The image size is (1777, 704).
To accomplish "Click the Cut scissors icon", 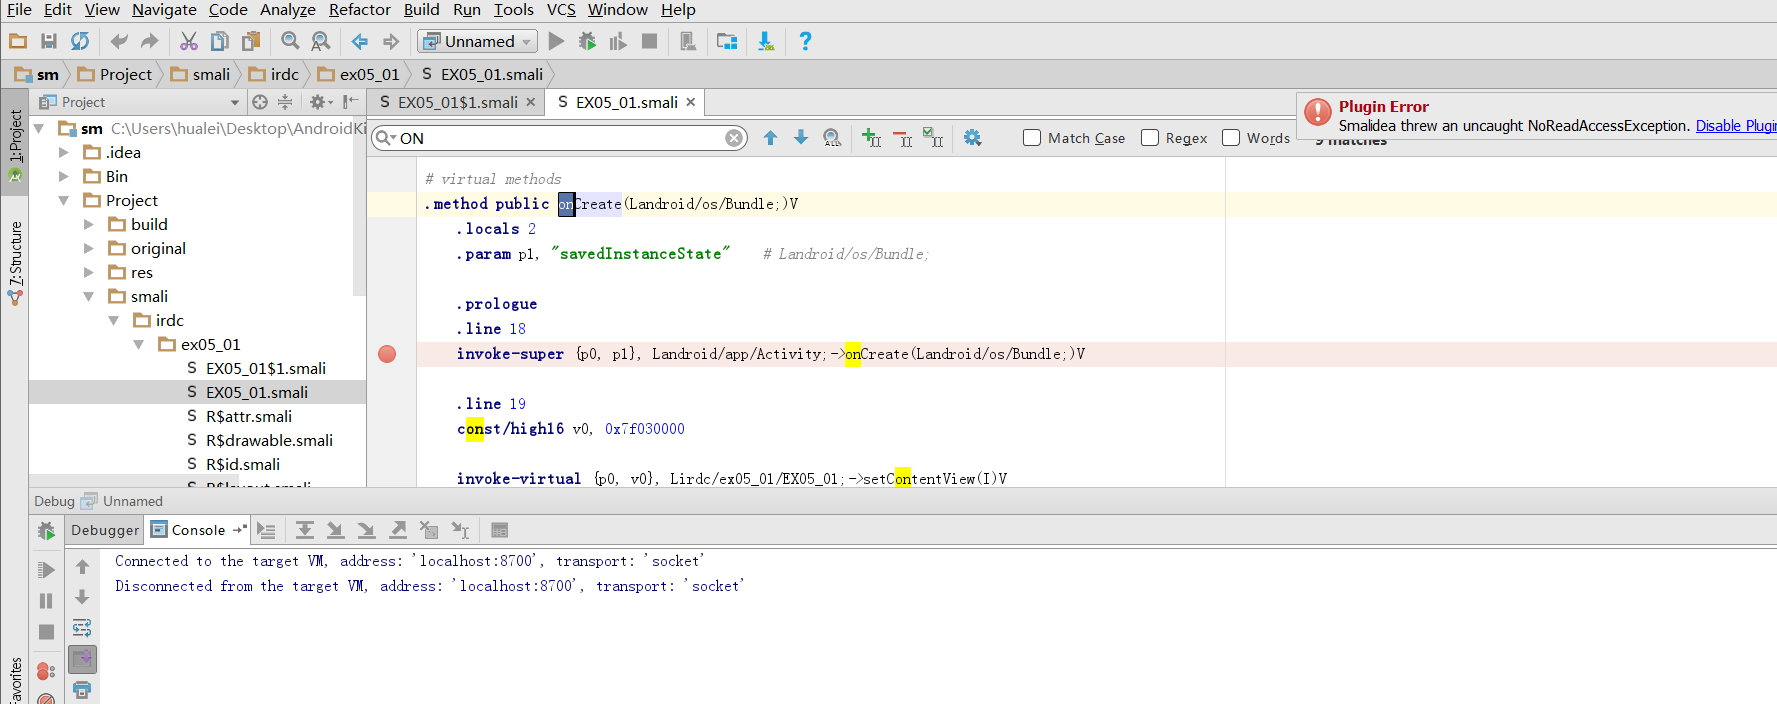I will click(189, 41).
